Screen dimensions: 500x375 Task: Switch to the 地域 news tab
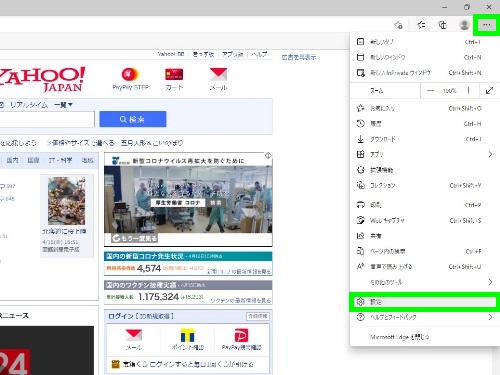click(88, 160)
